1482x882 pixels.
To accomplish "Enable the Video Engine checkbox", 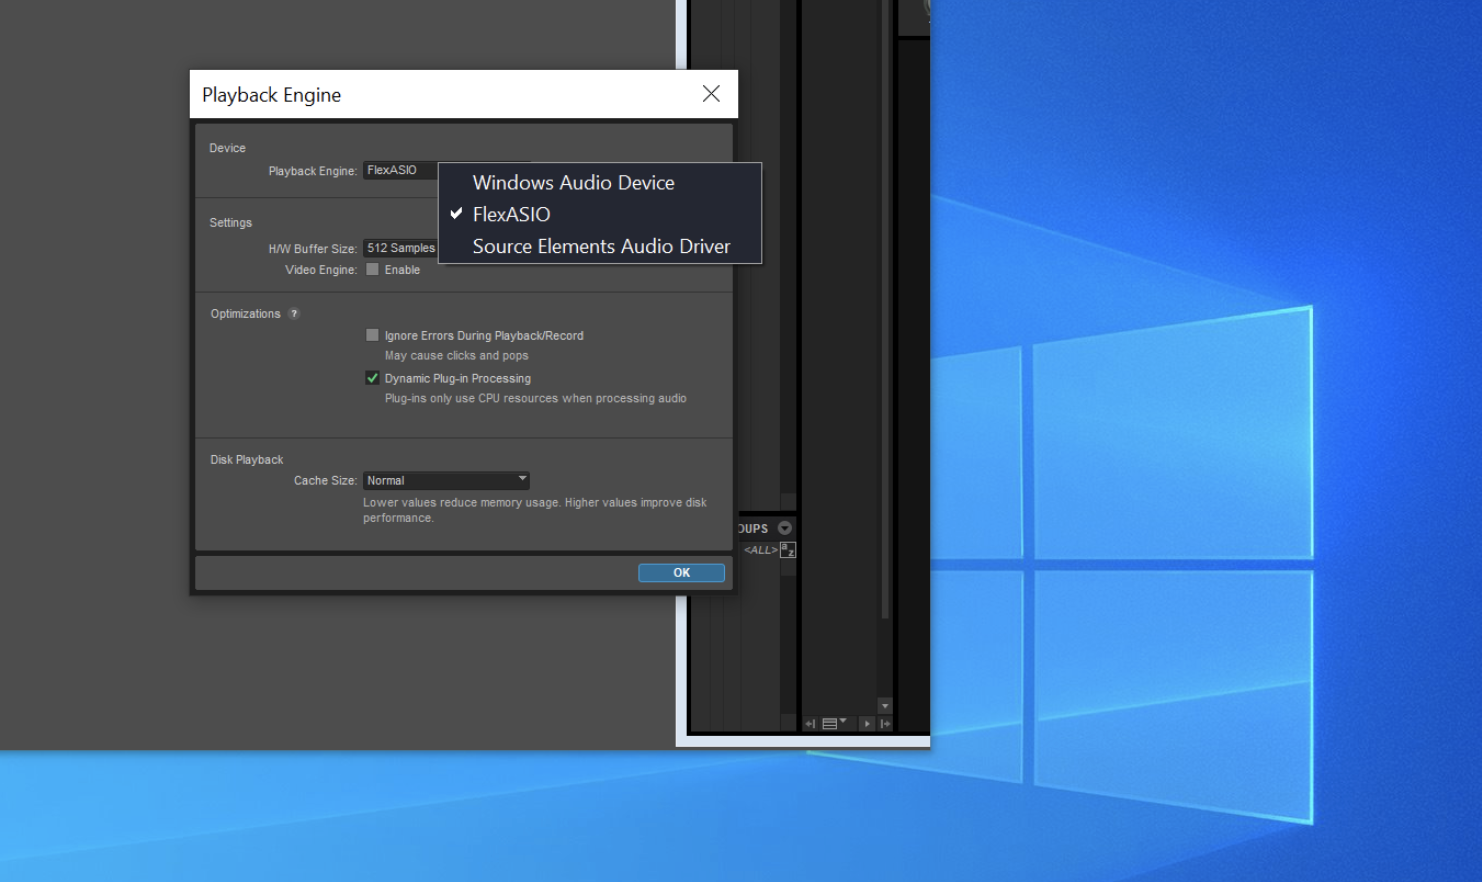I will 373,270.
